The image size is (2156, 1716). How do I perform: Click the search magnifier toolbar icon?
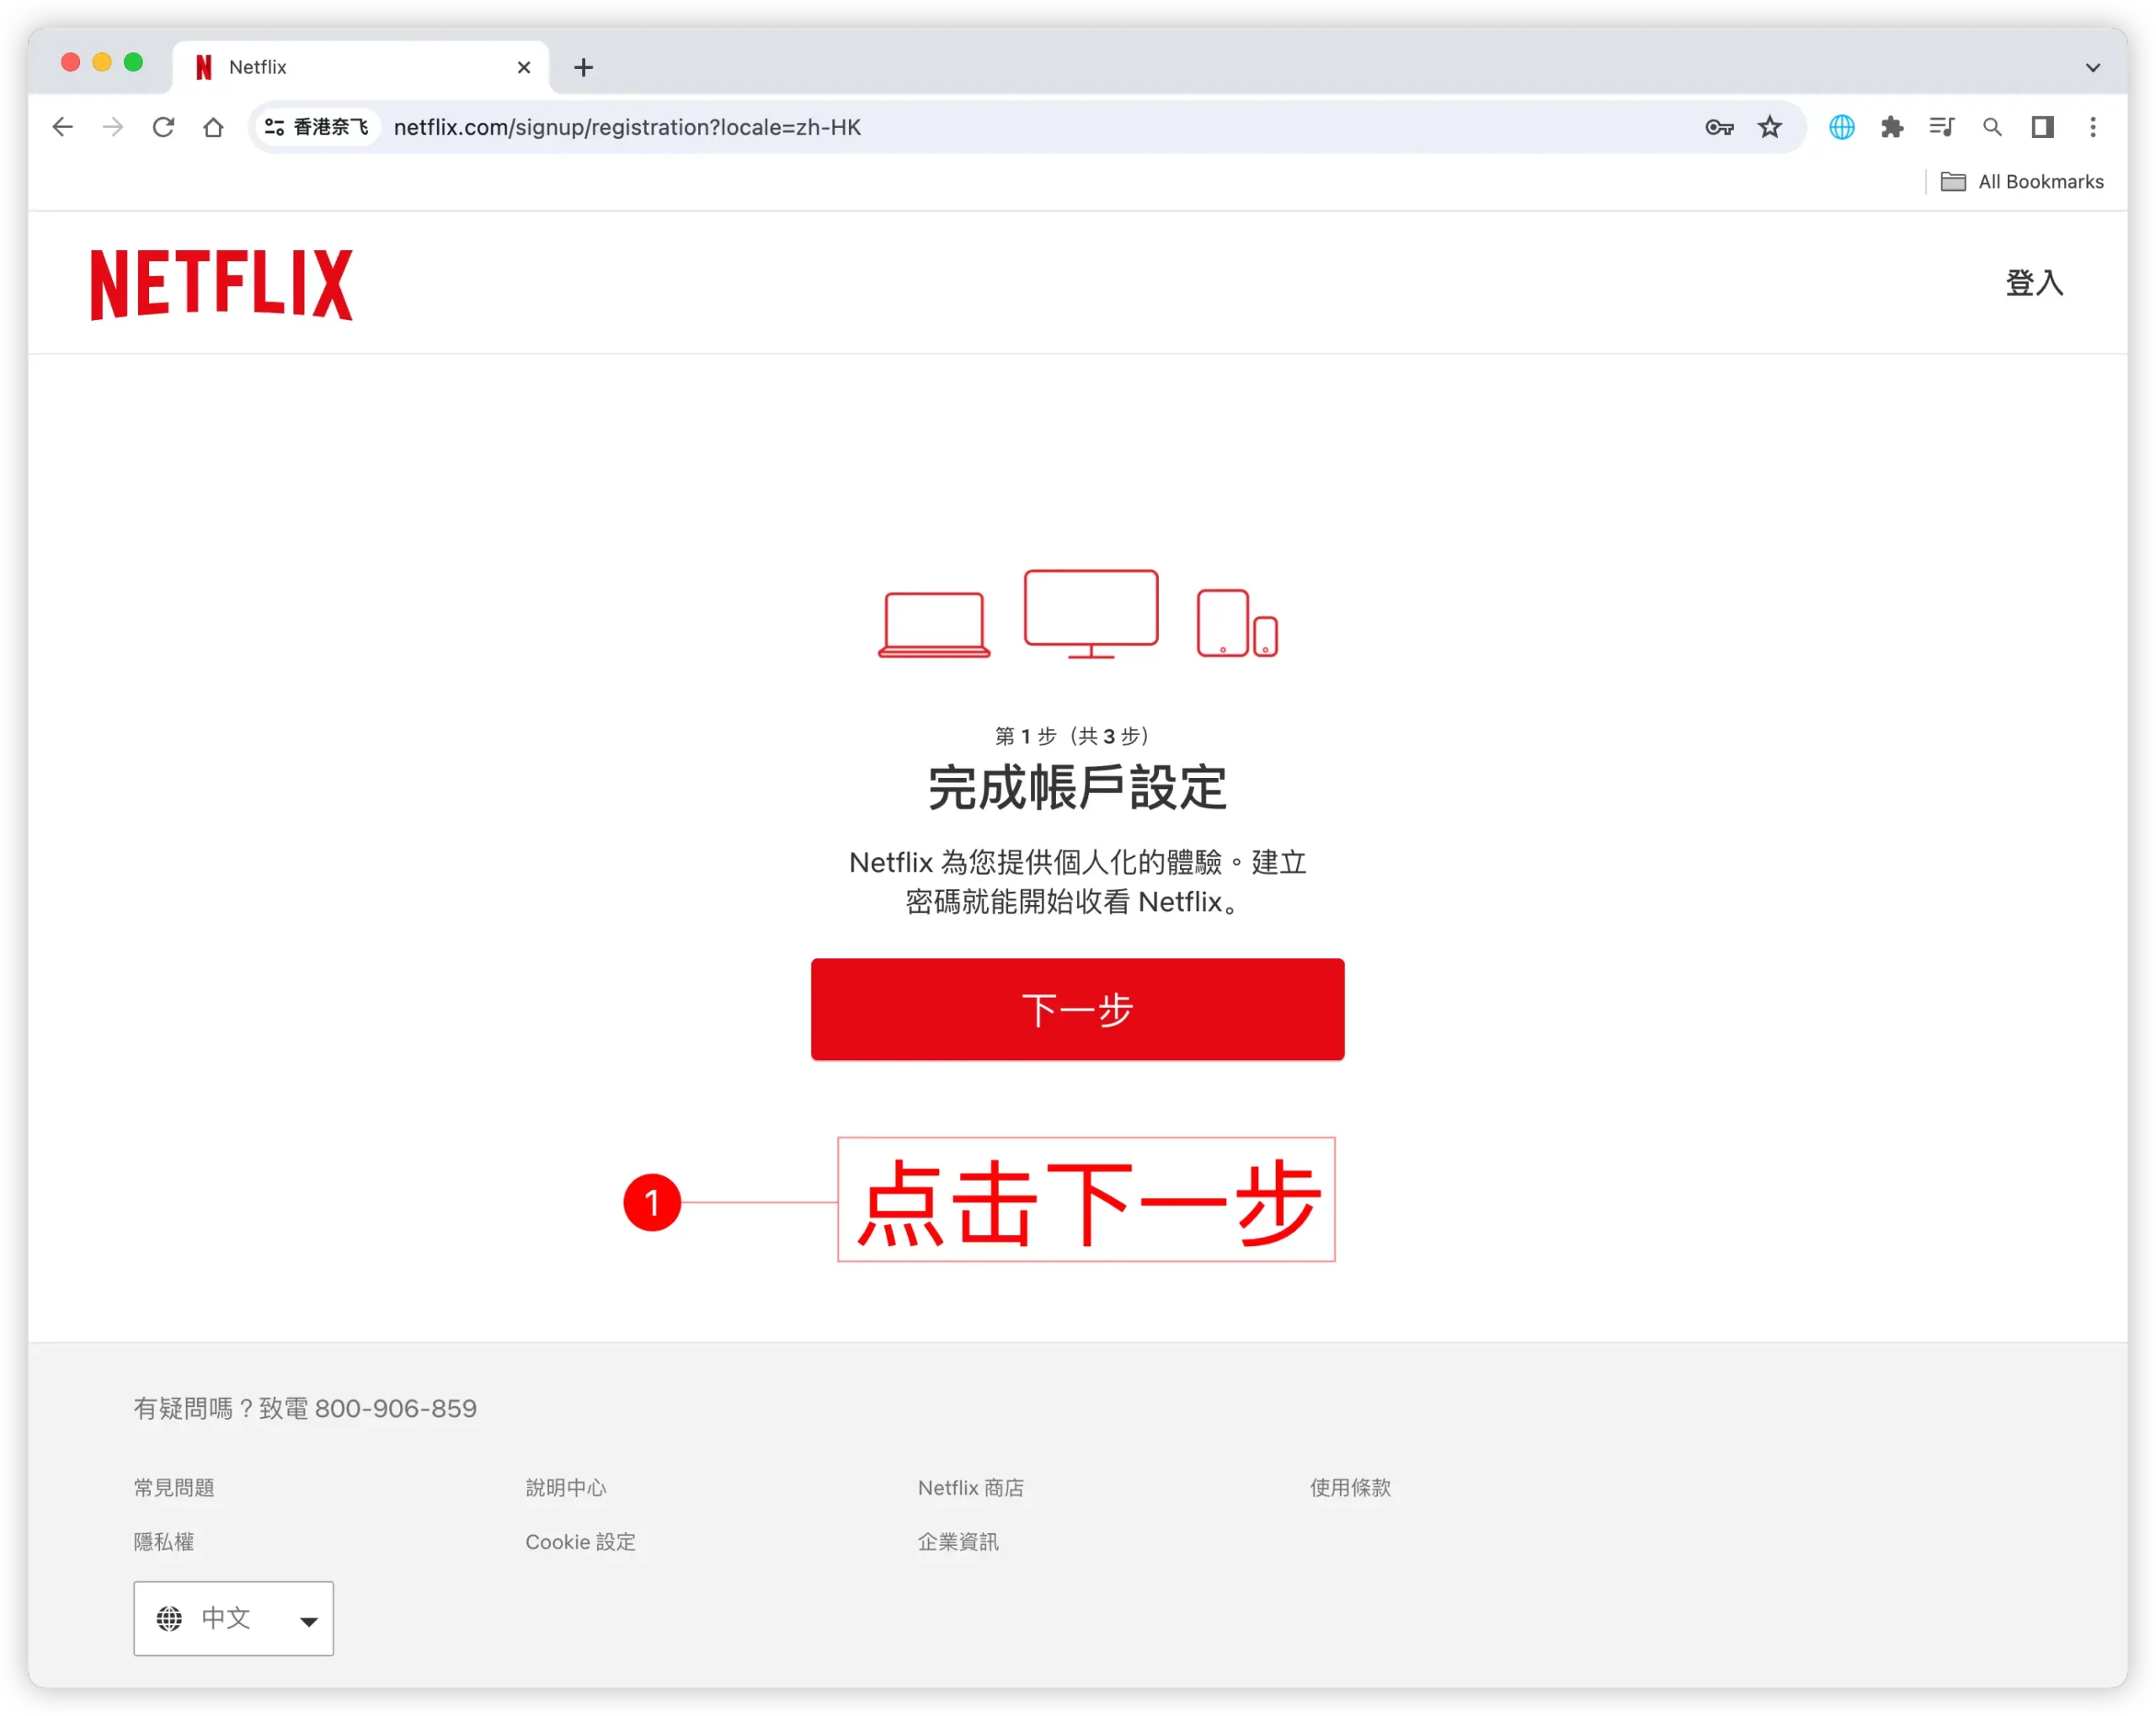click(1992, 127)
